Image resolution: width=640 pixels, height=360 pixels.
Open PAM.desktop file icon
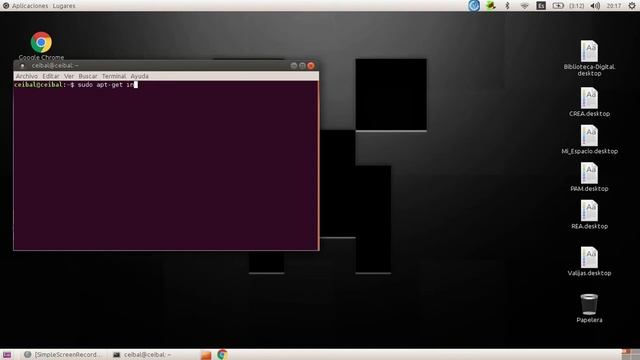(x=589, y=173)
